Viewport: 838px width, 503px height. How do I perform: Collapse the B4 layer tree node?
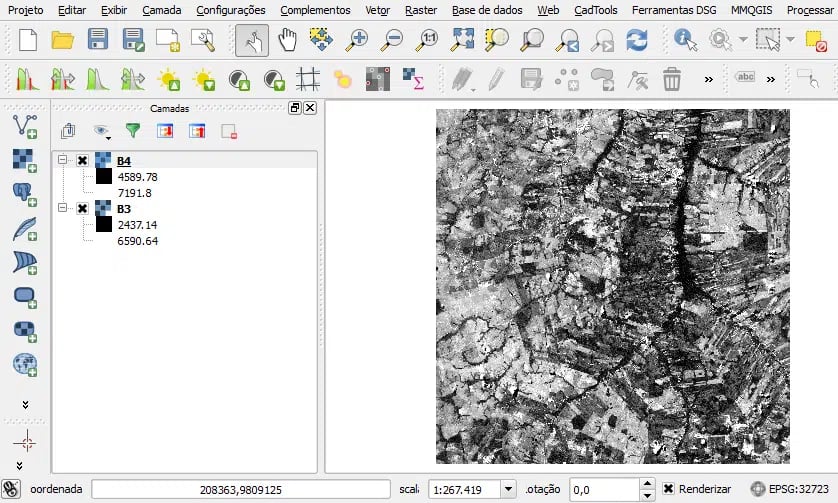[x=63, y=160]
